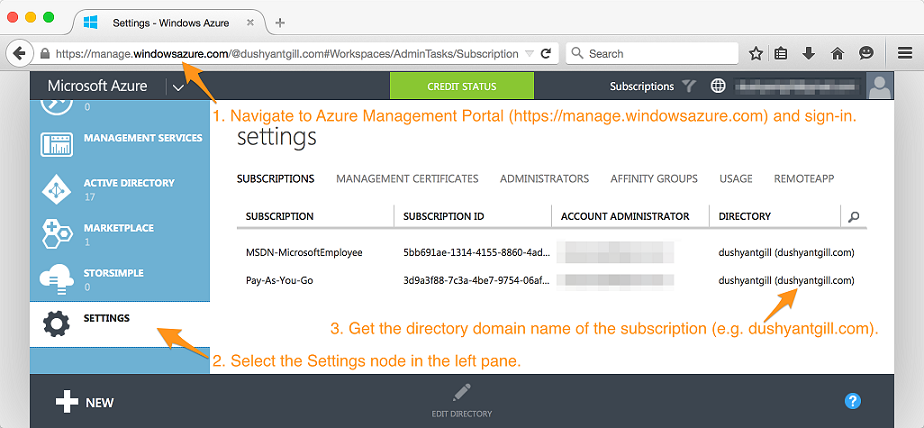Image resolution: width=924 pixels, height=428 pixels.
Task: Open the Firefox downloads arrow
Action: (x=809, y=53)
